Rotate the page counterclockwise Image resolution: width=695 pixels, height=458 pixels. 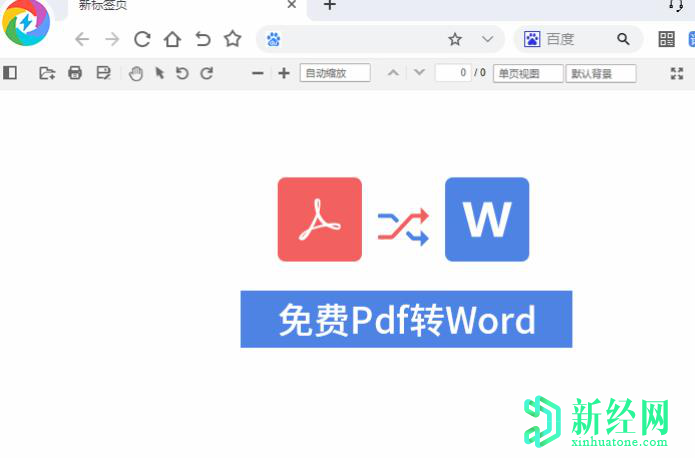coord(182,73)
